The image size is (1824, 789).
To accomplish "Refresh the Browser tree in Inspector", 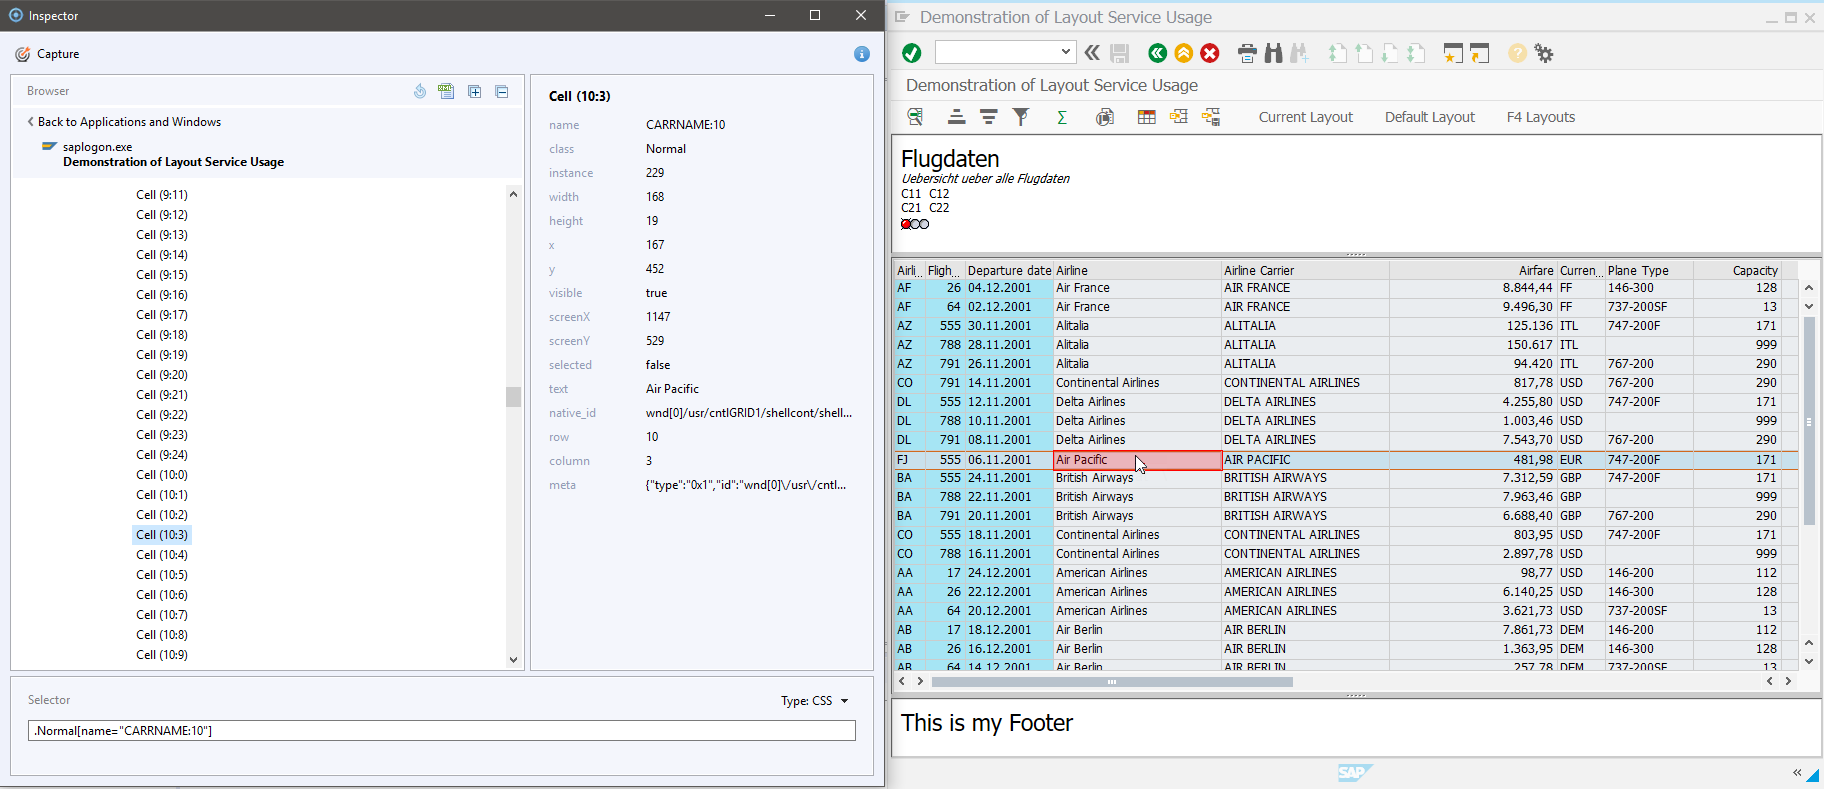I will (420, 91).
